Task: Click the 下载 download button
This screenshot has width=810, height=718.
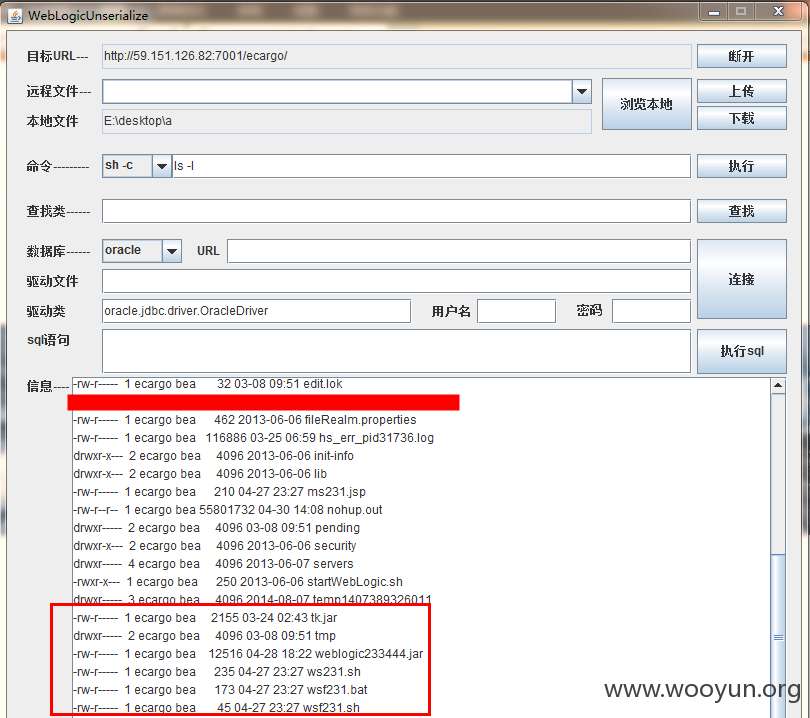Action: [741, 118]
